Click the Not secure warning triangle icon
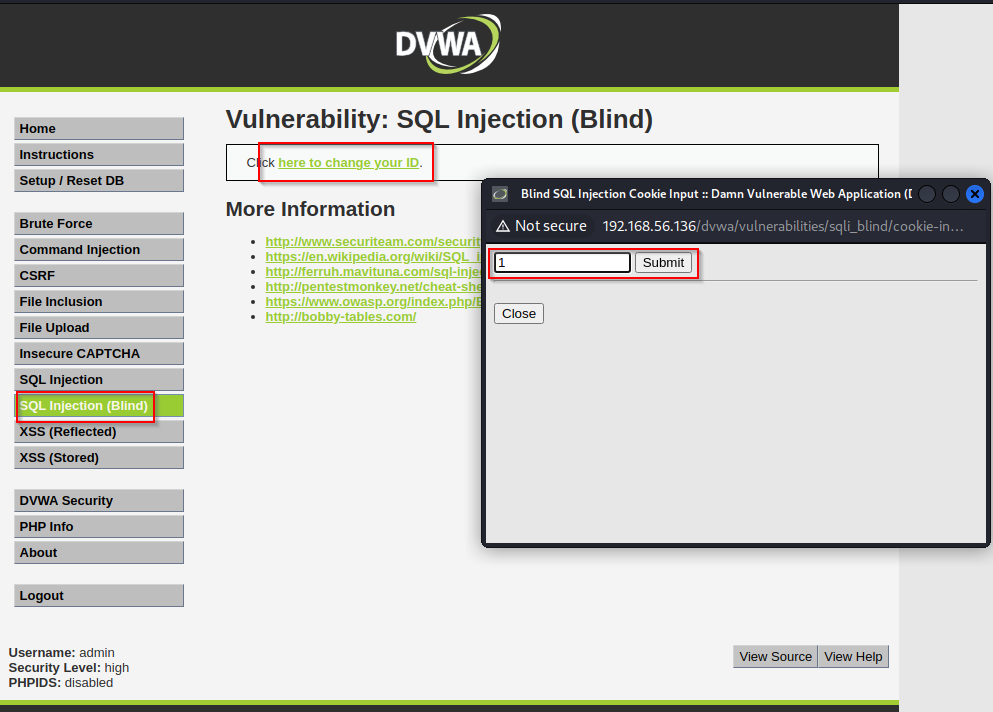The height and width of the screenshot is (712, 993). pos(503,226)
